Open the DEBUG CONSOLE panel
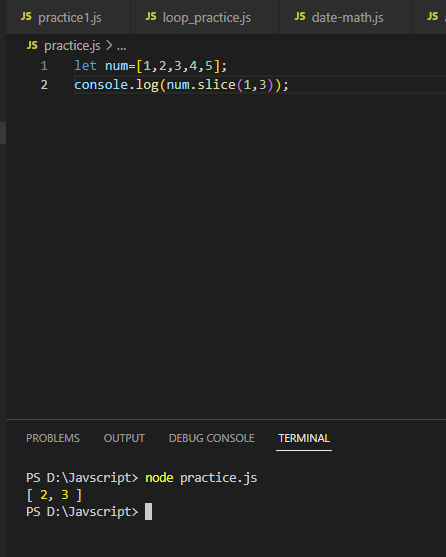The image size is (446, 557). pos(212,438)
